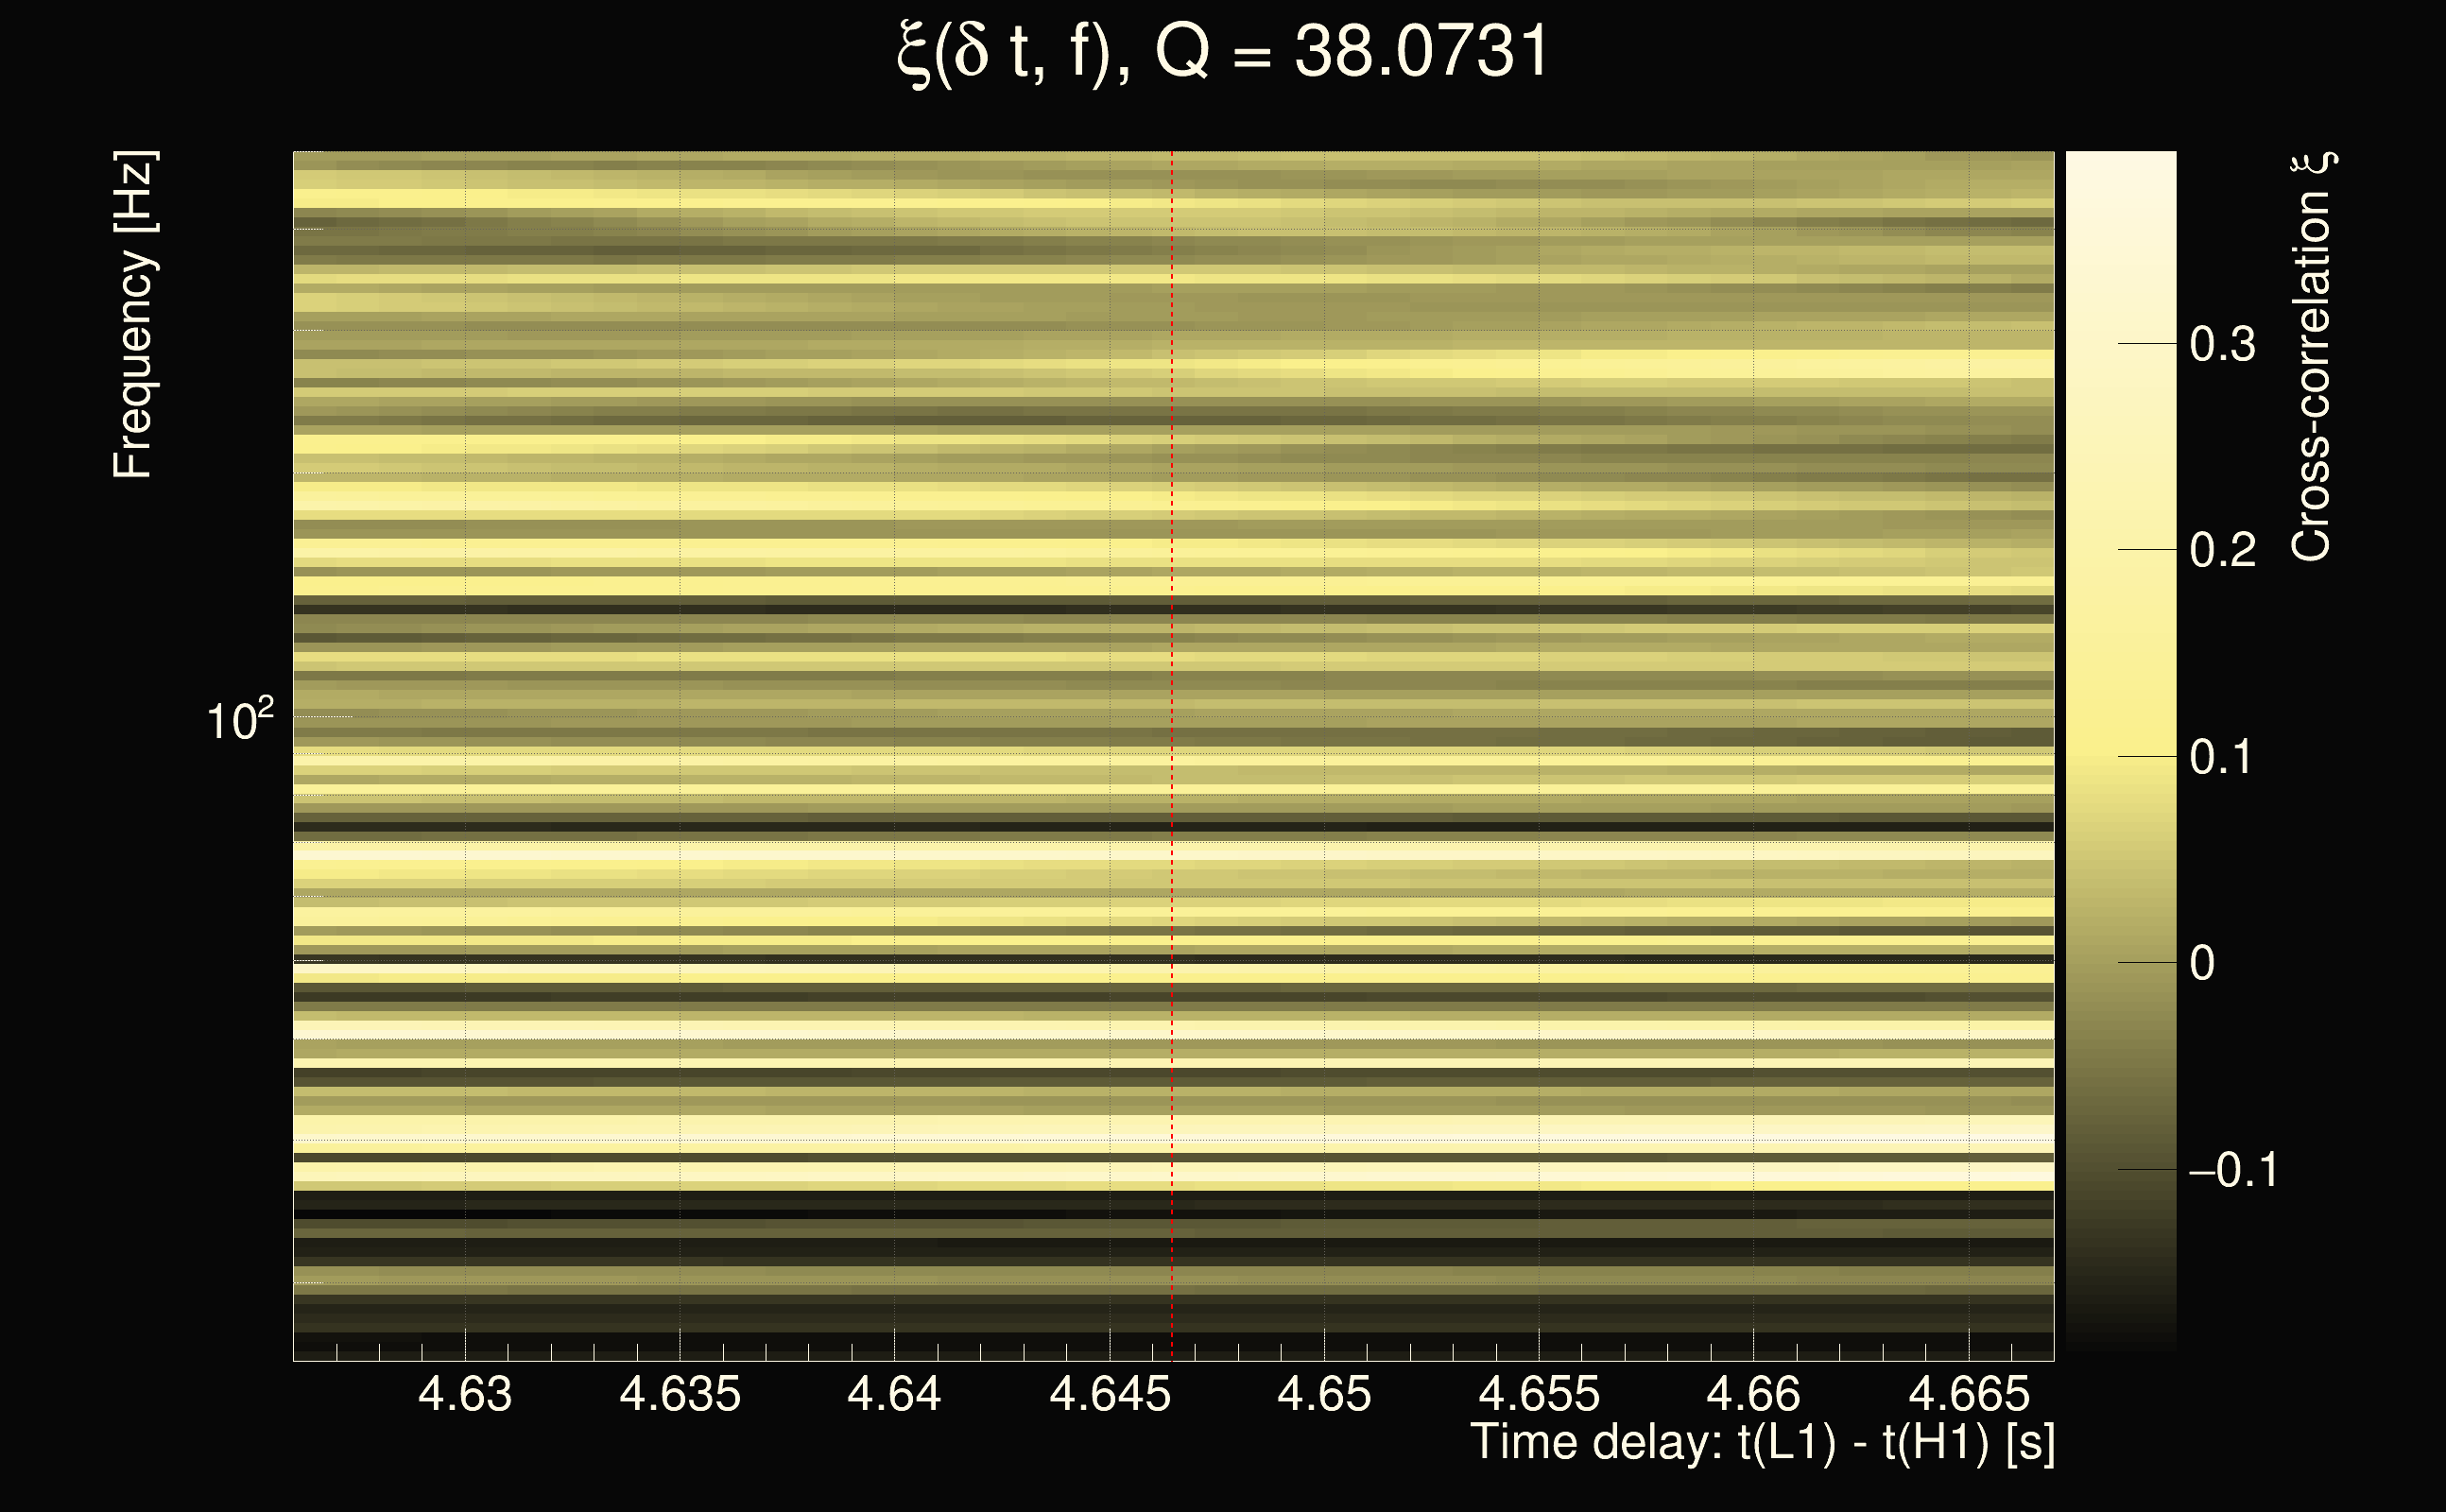Click the 4.655 x-axis tick label
Viewport: 2446px width, 1512px height.
tap(1539, 1394)
